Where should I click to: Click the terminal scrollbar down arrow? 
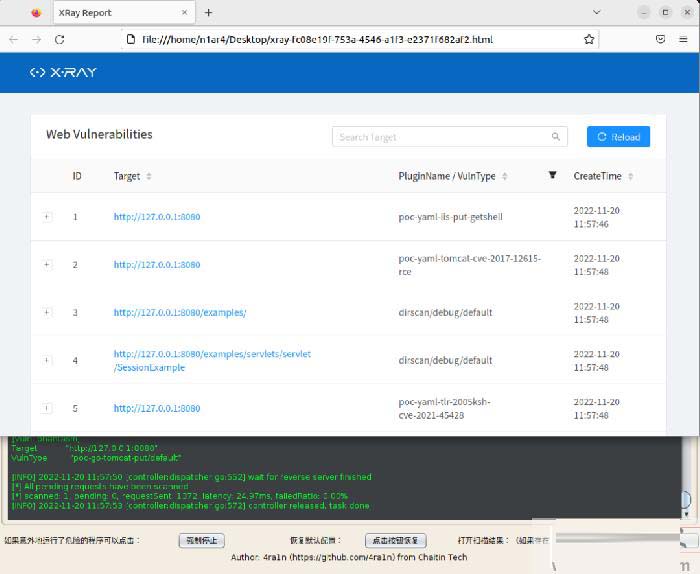pyautogui.click(x=687, y=514)
